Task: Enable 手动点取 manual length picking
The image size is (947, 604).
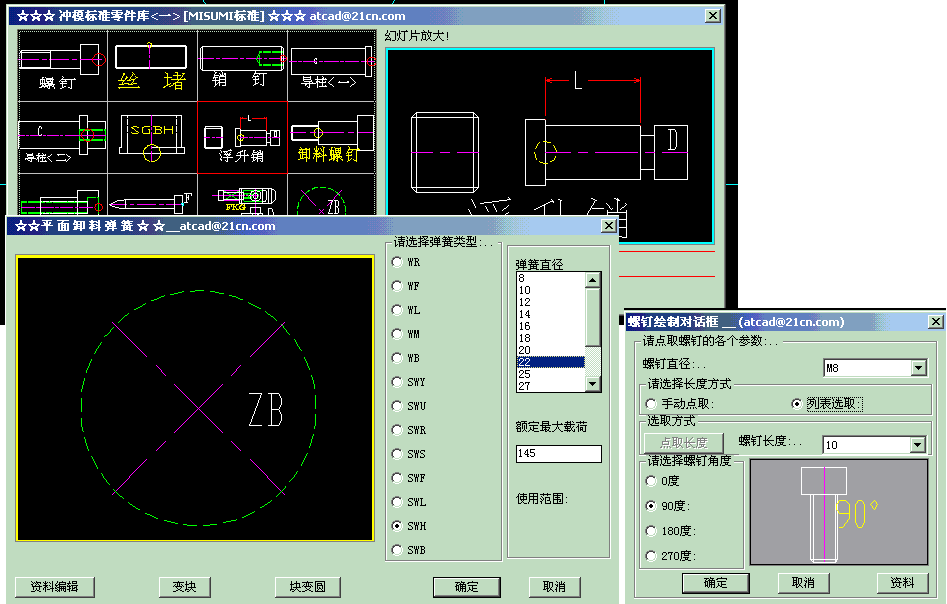Action: pyautogui.click(x=653, y=404)
